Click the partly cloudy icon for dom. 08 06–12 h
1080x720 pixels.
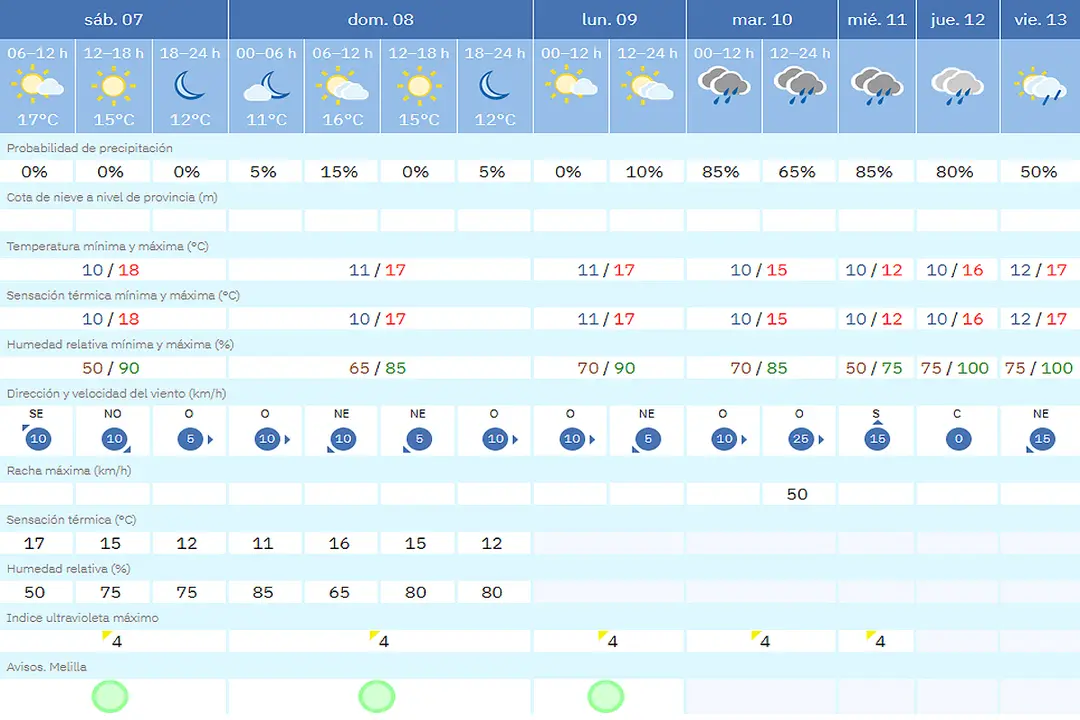pyautogui.click(x=342, y=87)
